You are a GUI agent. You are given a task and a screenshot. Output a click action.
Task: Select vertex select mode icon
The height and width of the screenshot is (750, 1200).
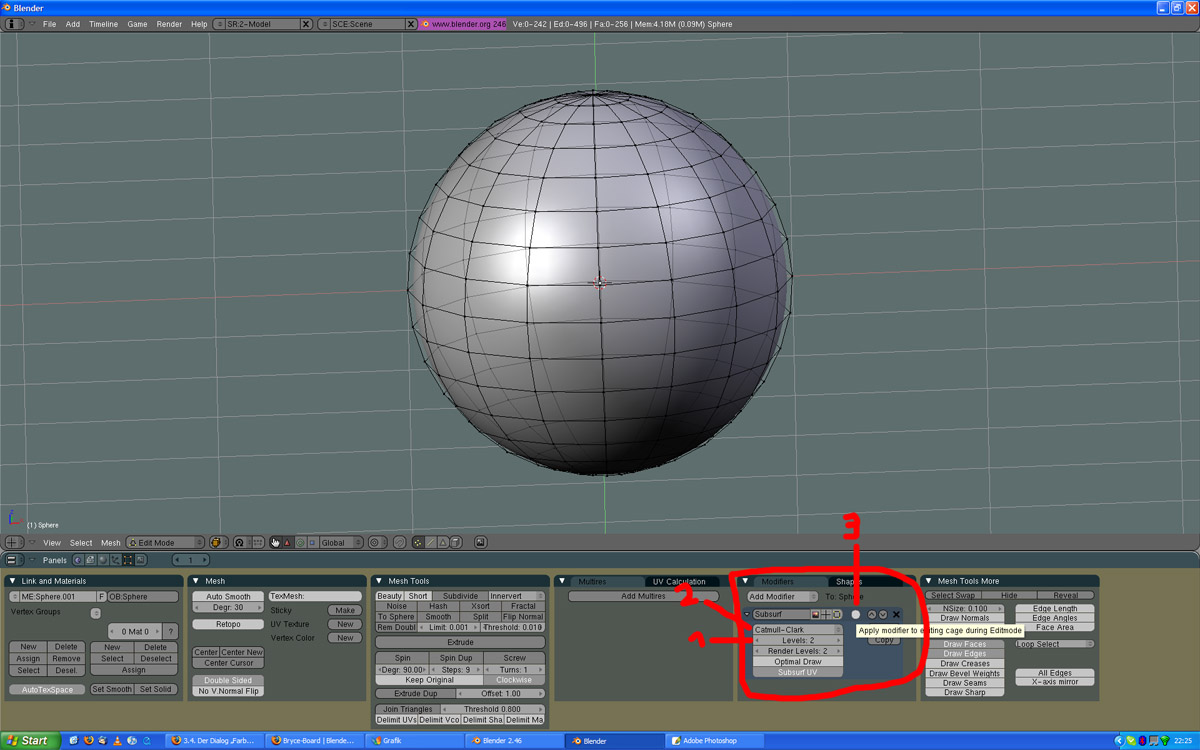pos(418,542)
